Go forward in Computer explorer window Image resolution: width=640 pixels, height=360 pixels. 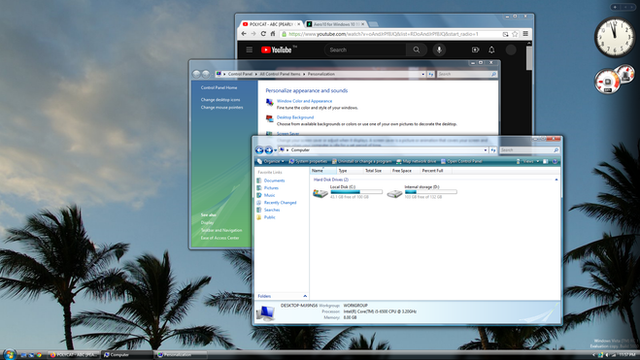(269, 150)
